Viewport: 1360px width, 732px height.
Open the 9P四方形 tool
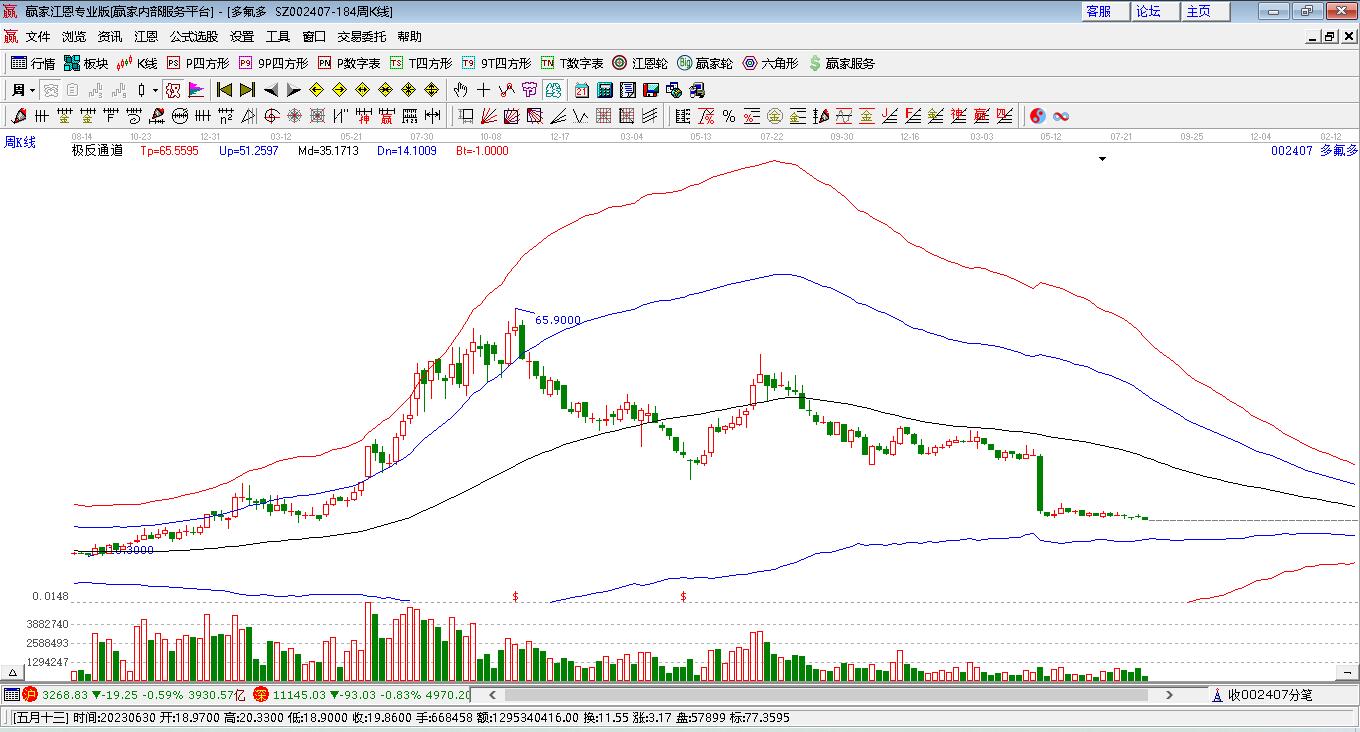tap(273, 63)
